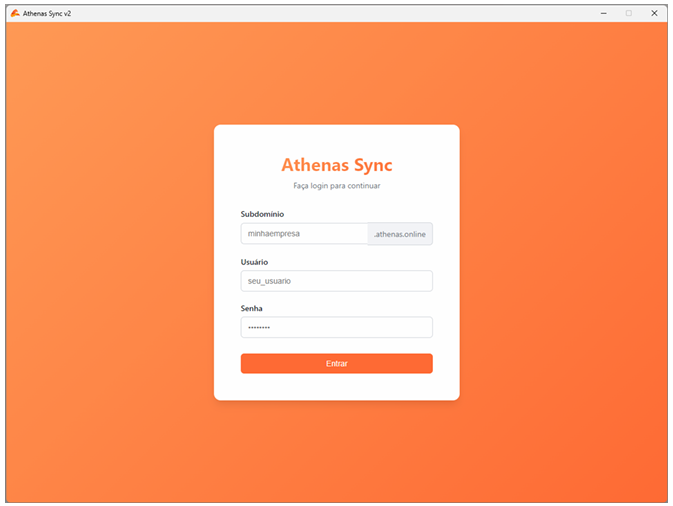Click the Usuário field label
The width and height of the screenshot is (673, 506).
(254, 262)
